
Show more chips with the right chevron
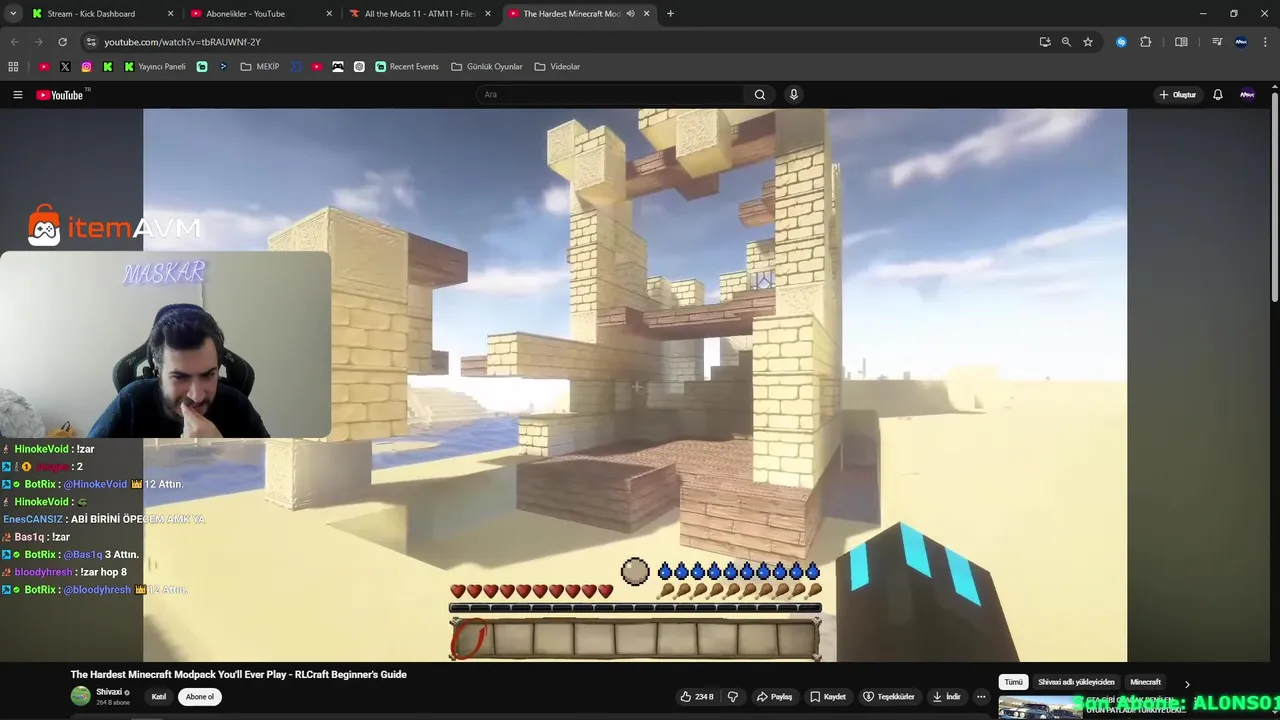[x=1187, y=684]
